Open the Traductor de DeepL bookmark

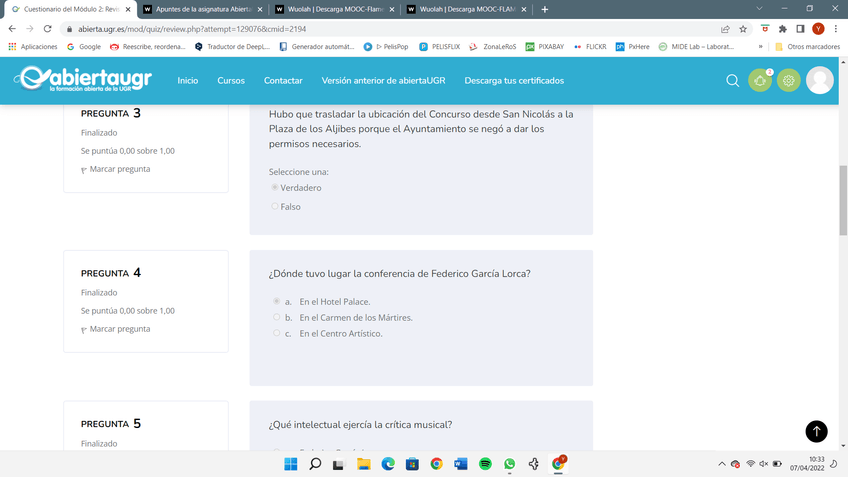233,47
